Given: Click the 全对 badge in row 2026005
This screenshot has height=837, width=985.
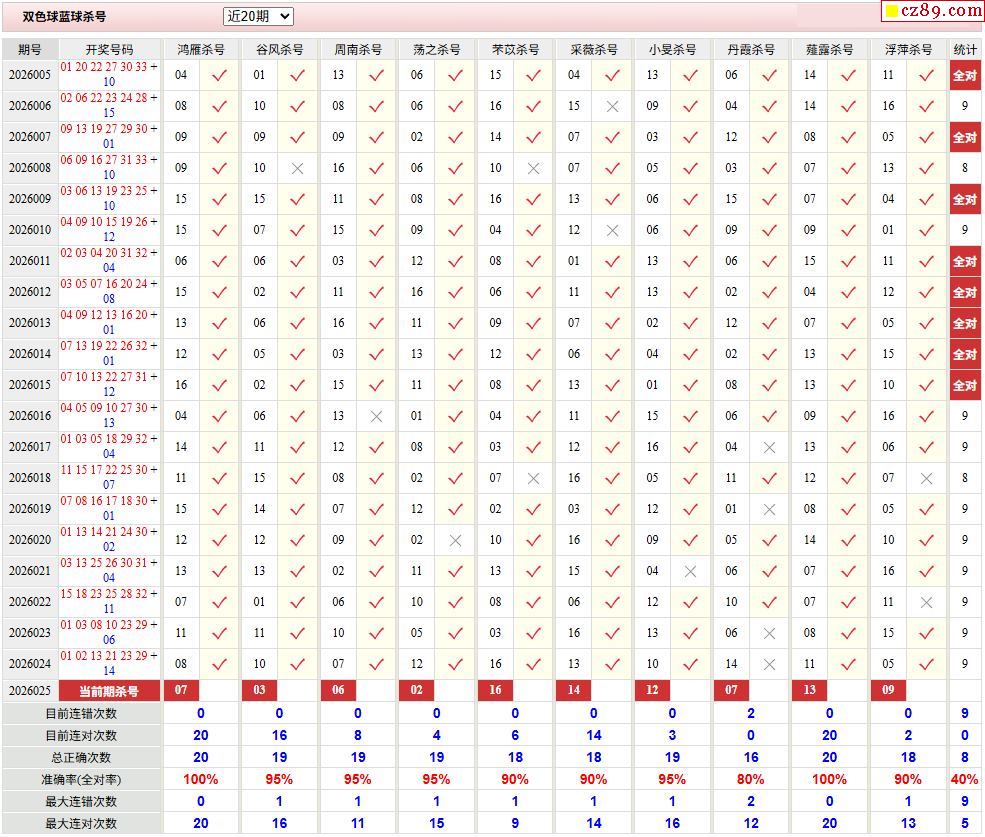Looking at the screenshot, I should tap(964, 75).
